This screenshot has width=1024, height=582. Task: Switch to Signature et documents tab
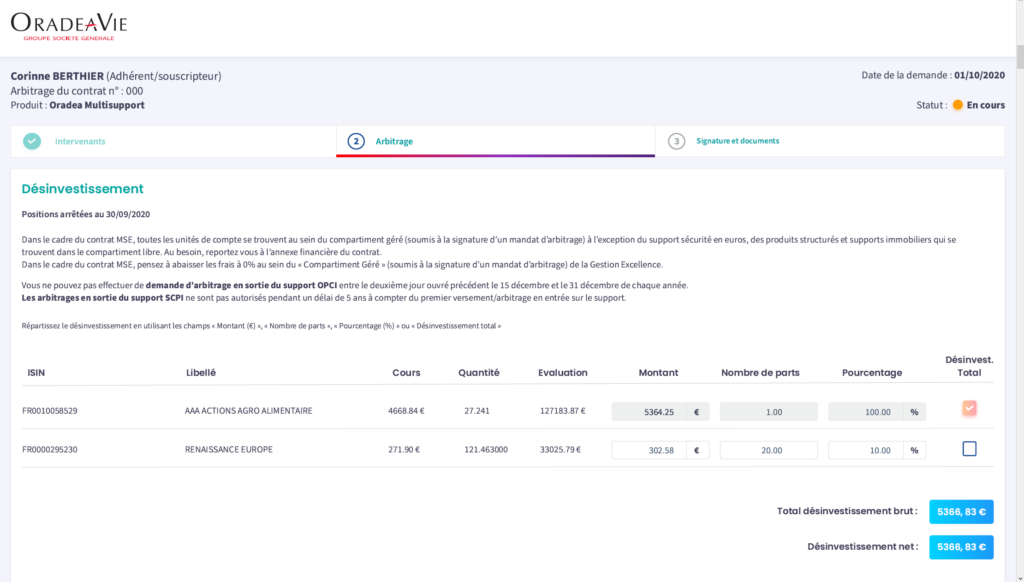pos(737,141)
